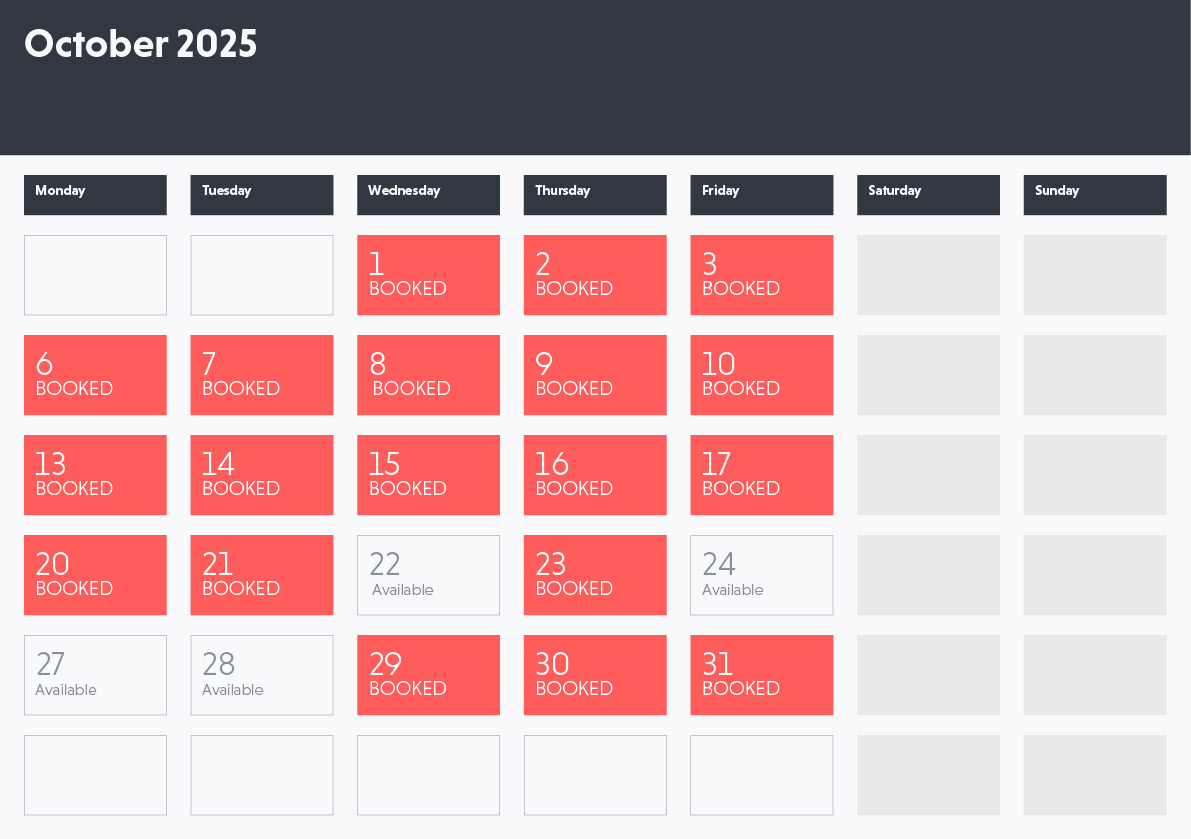The width and height of the screenshot is (1191, 839).
Task: Select the available date 24
Action: [761, 575]
